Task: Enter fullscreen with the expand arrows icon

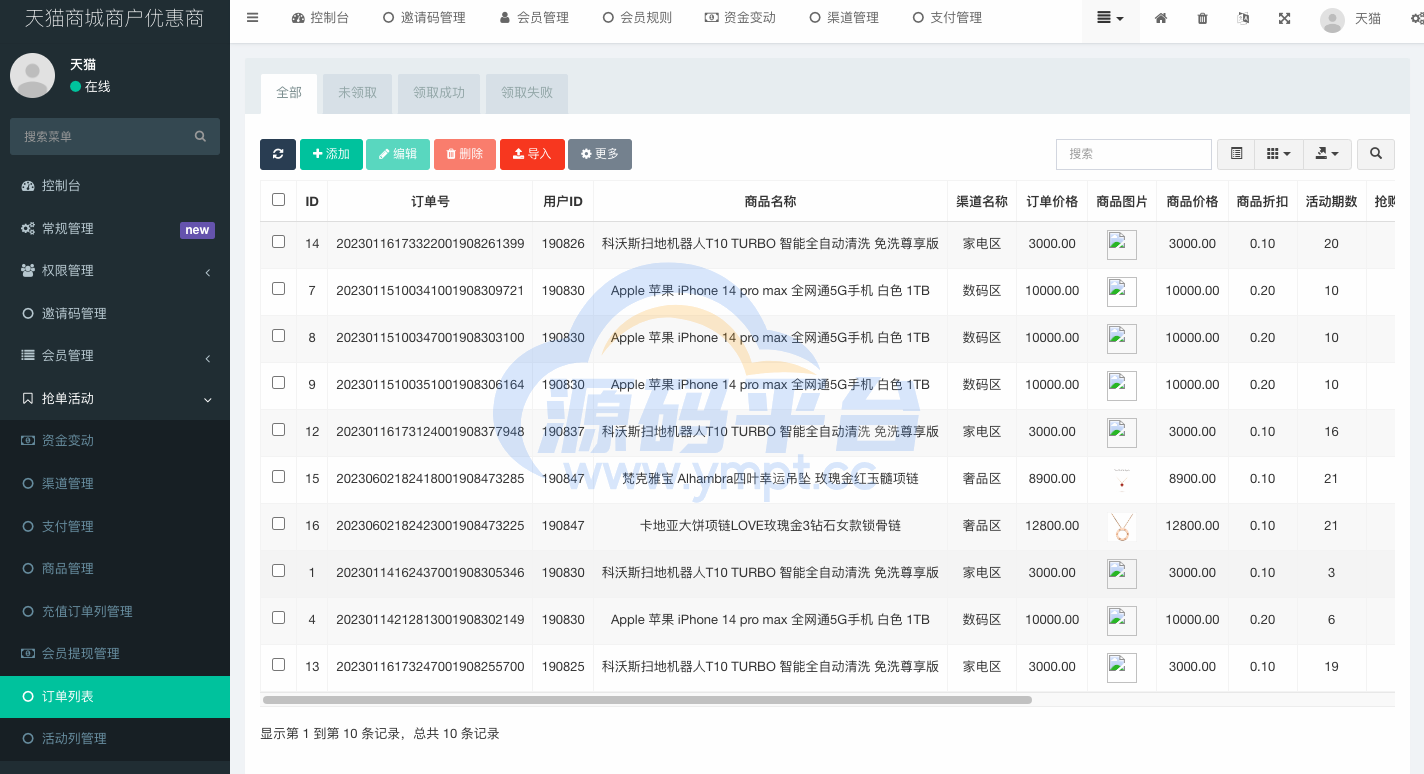Action: pyautogui.click(x=1284, y=18)
